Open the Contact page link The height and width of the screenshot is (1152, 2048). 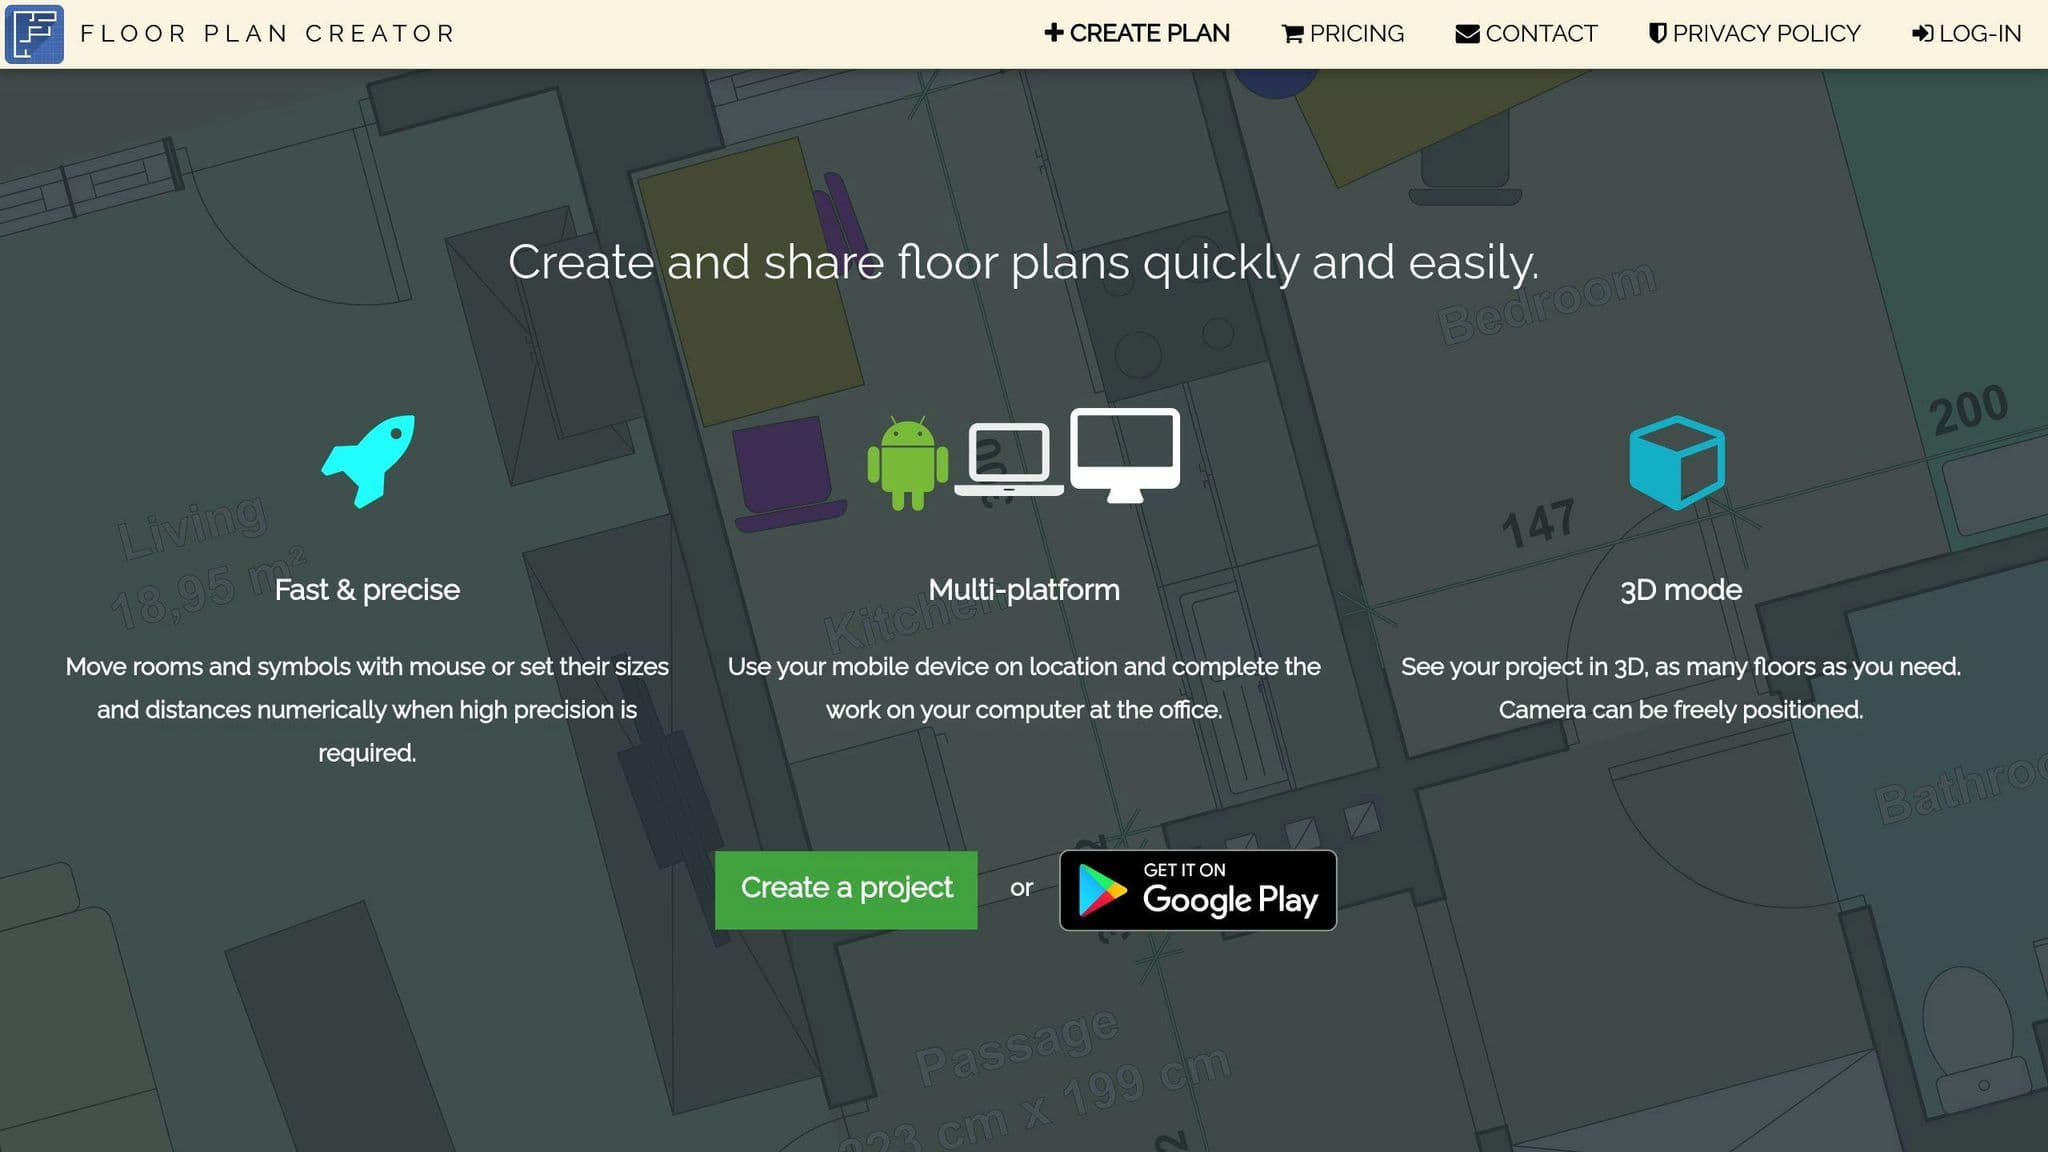pos(1526,34)
